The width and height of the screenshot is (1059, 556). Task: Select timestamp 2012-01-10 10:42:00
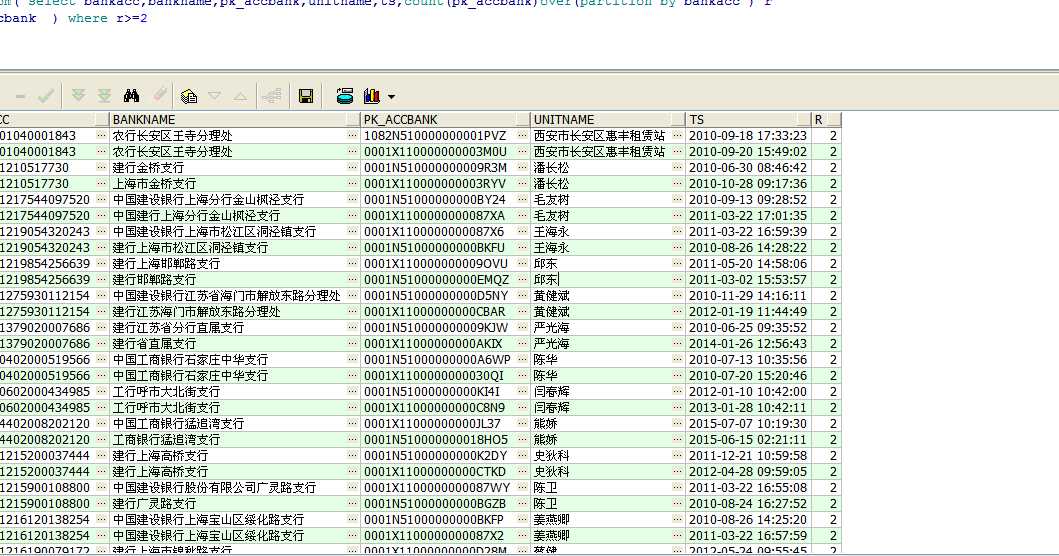[x=748, y=391]
